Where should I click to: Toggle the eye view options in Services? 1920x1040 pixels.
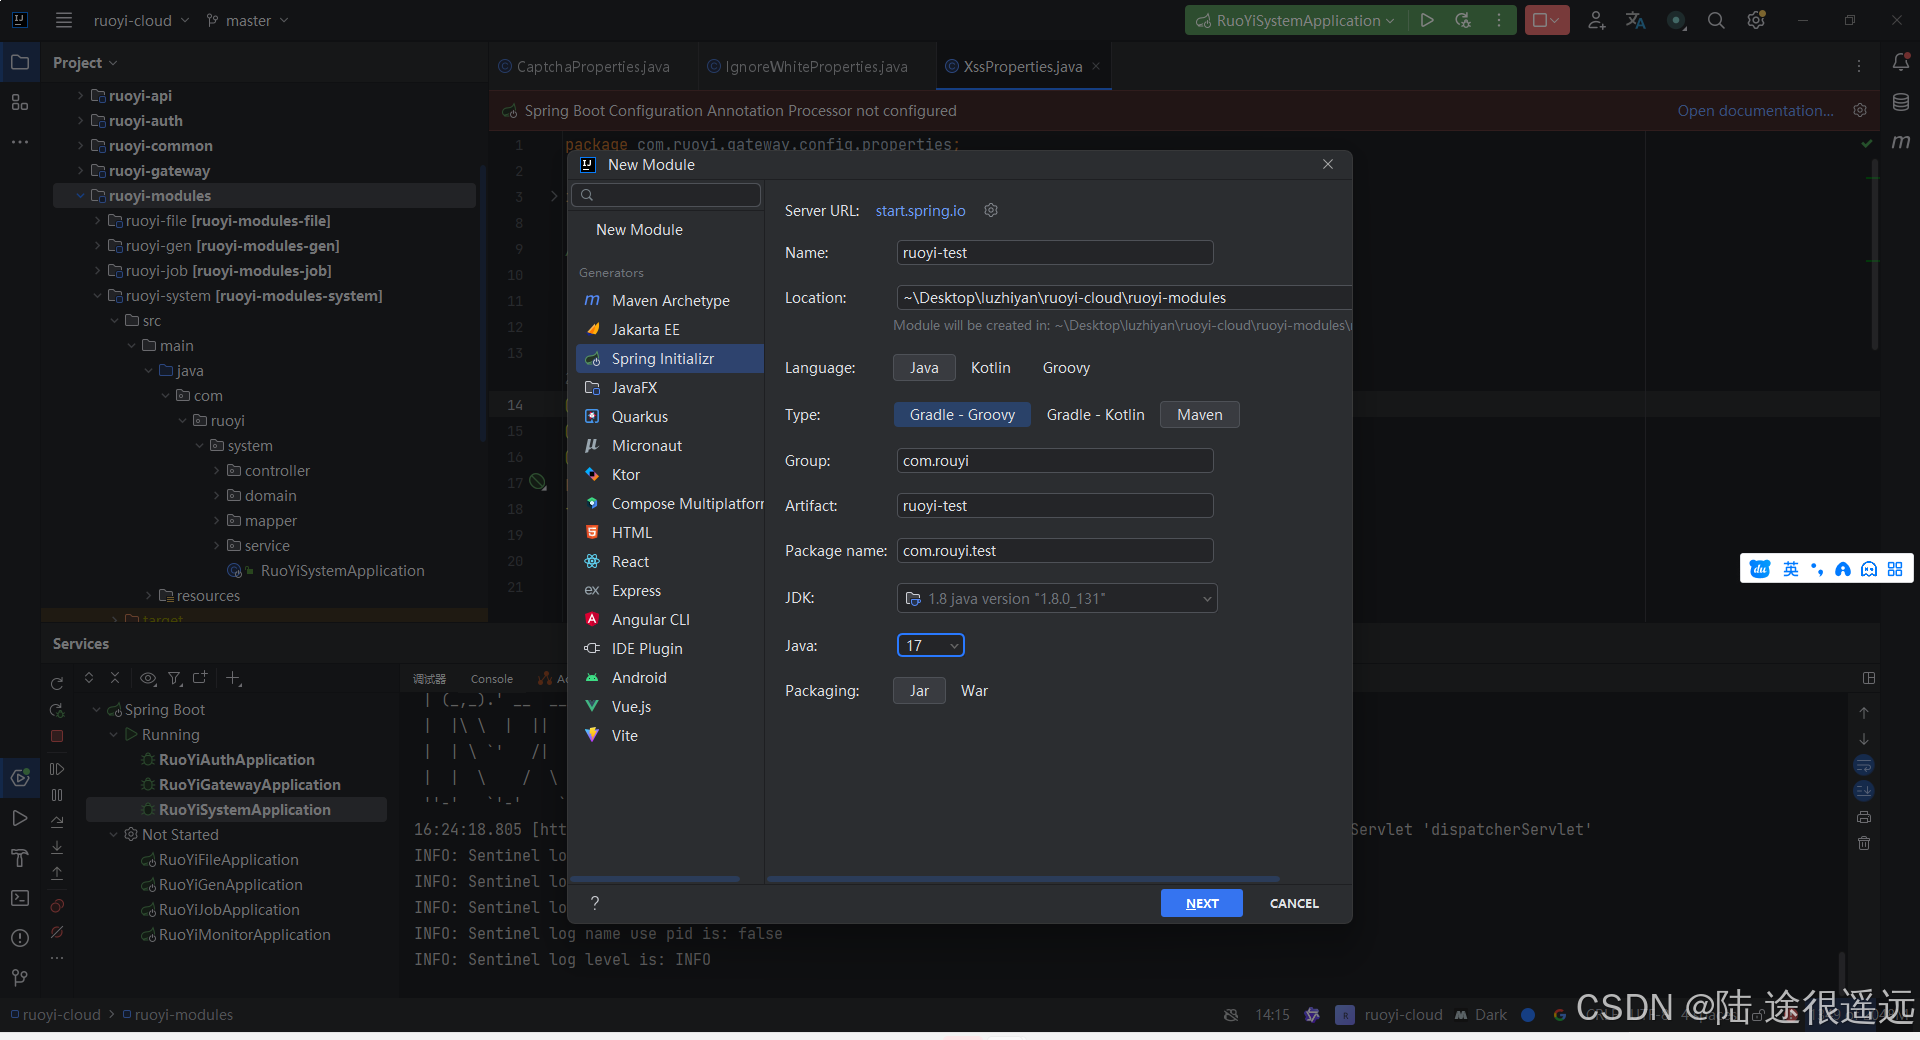coord(148,678)
